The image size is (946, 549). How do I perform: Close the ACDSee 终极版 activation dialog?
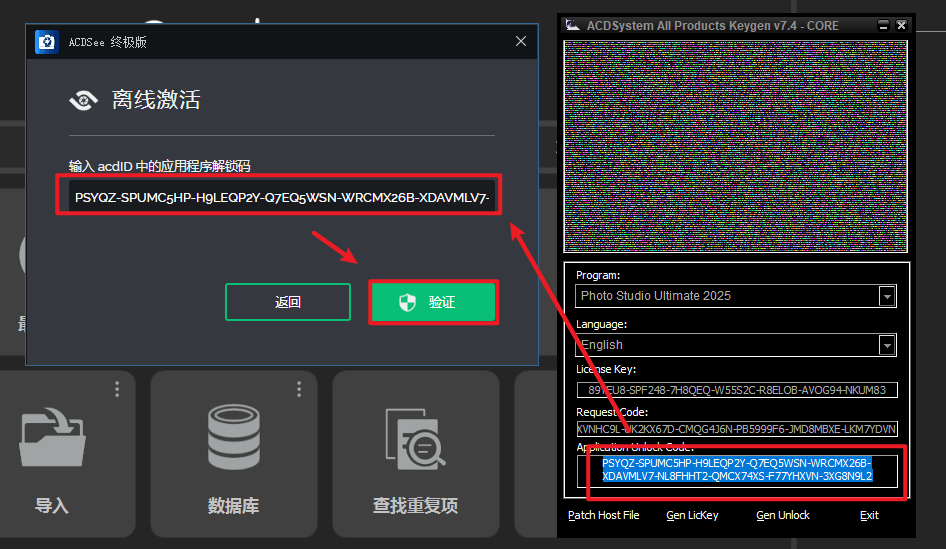520,42
